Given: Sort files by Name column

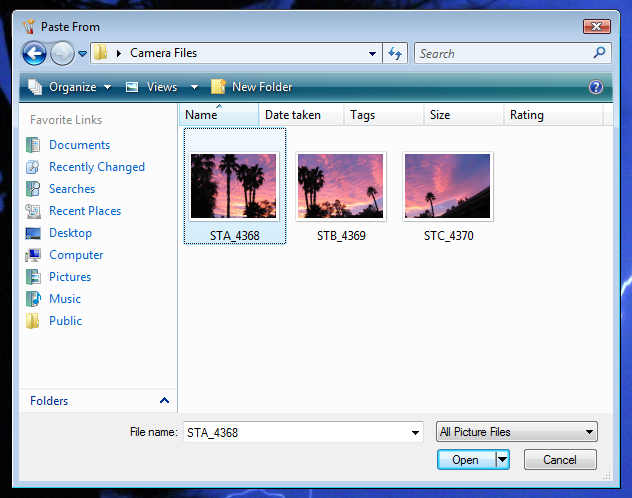Looking at the screenshot, I should pos(219,115).
